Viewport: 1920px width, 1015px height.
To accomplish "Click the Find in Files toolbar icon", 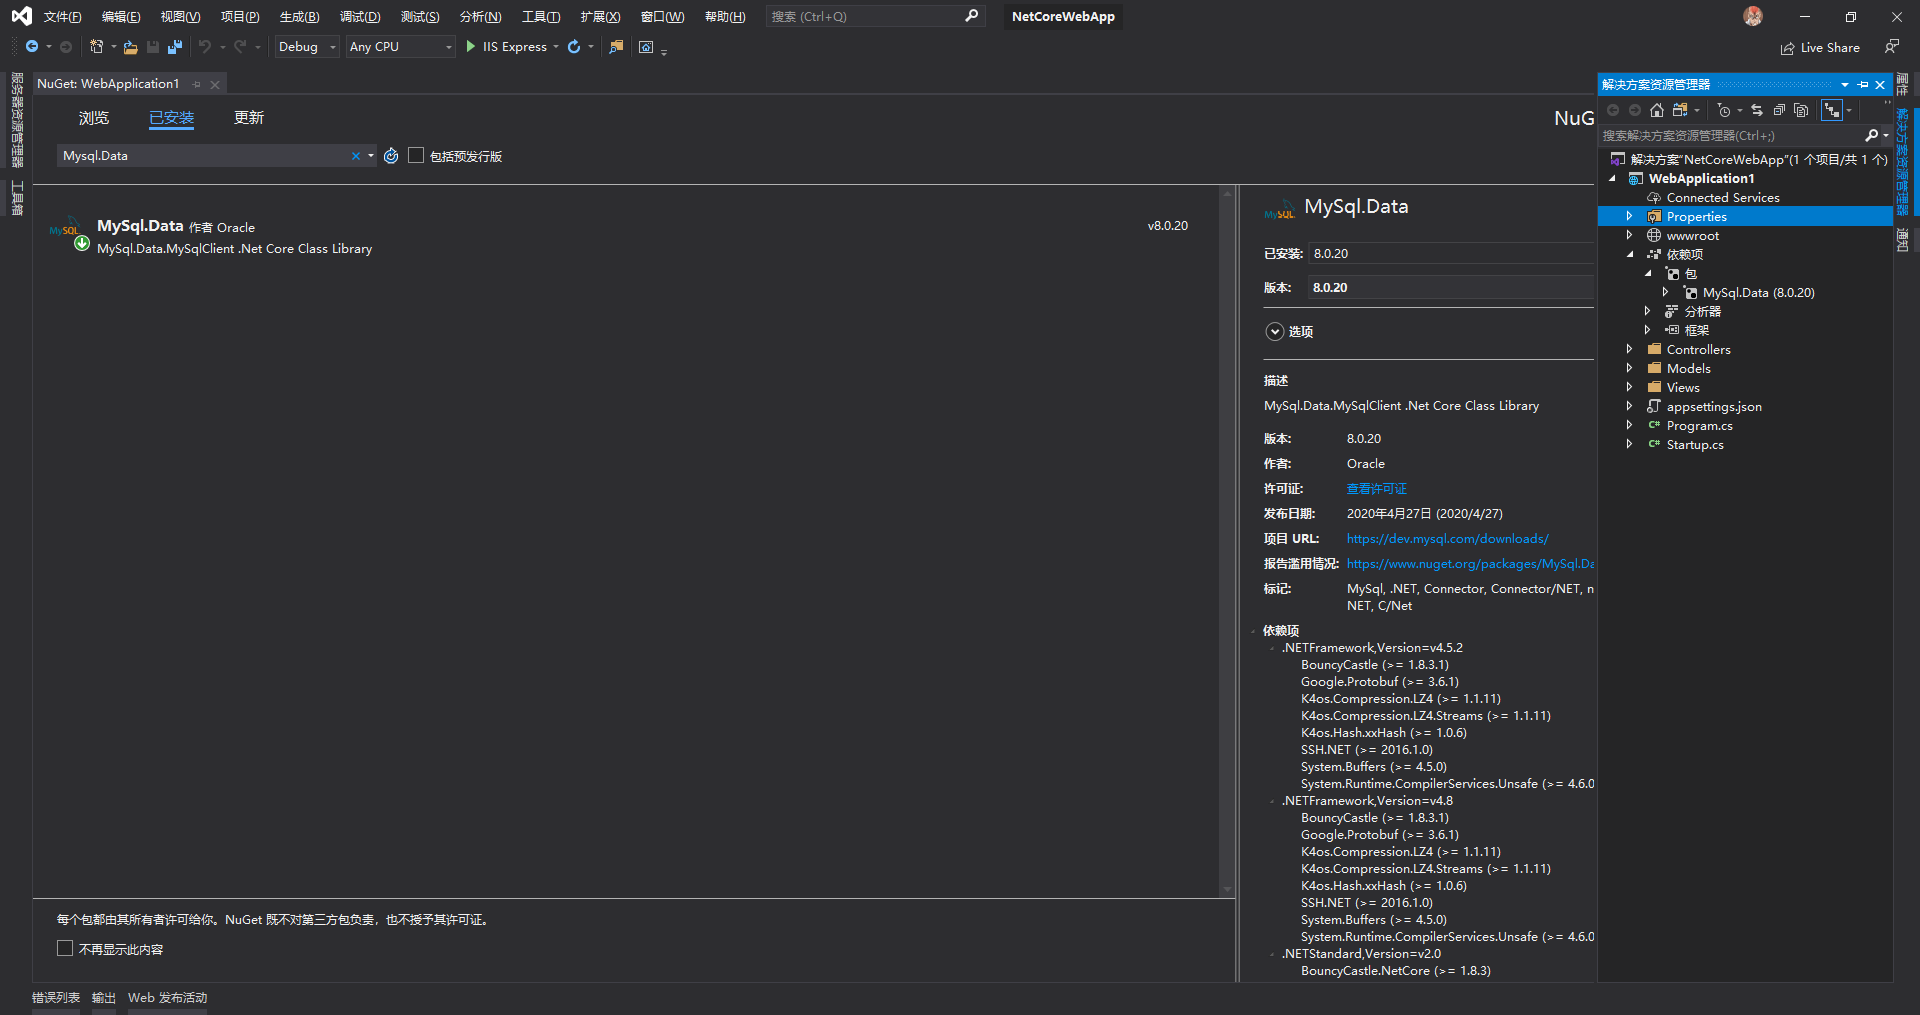I will (616, 47).
